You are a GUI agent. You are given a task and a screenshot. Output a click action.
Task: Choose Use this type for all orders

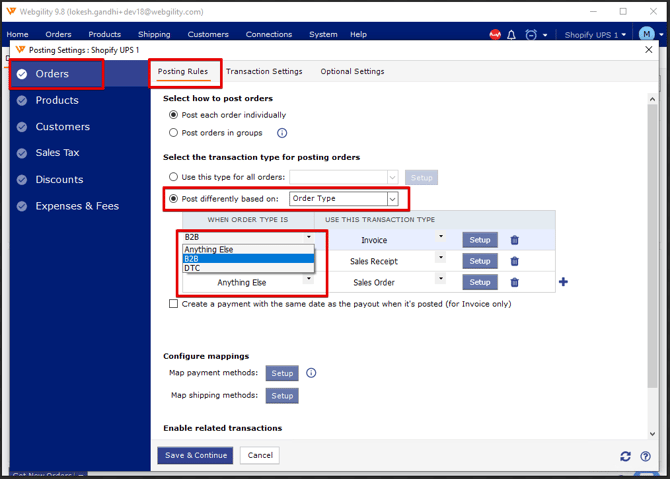174,177
